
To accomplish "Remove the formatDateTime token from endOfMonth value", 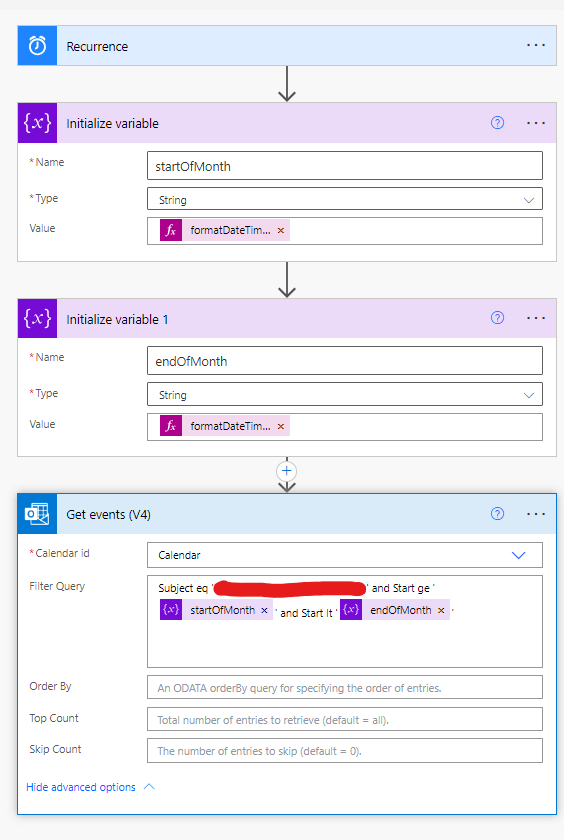I will [281, 426].
